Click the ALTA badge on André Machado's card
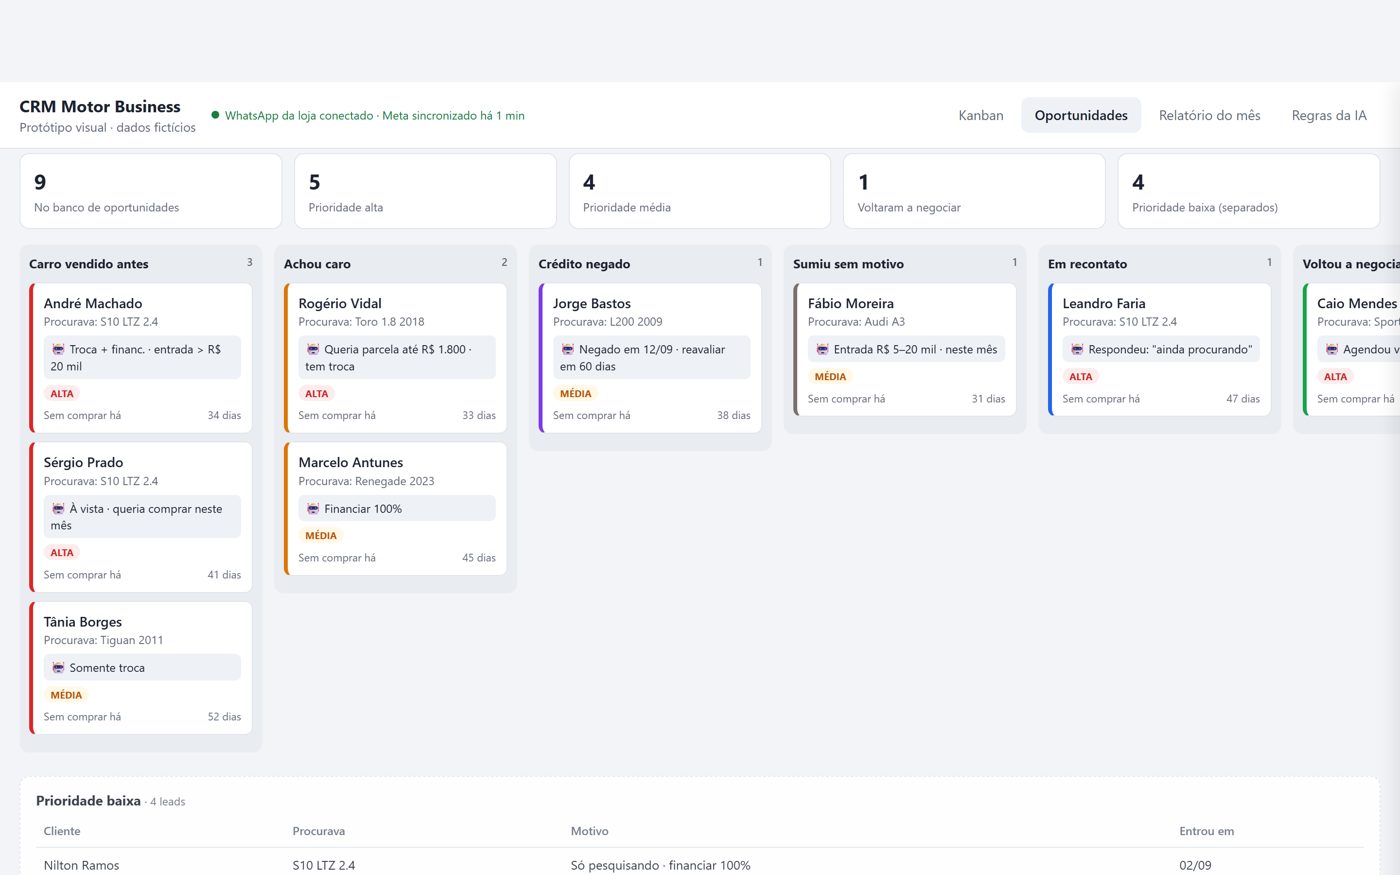This screenshot has width=1400, height=875. (x=62, y=394)
